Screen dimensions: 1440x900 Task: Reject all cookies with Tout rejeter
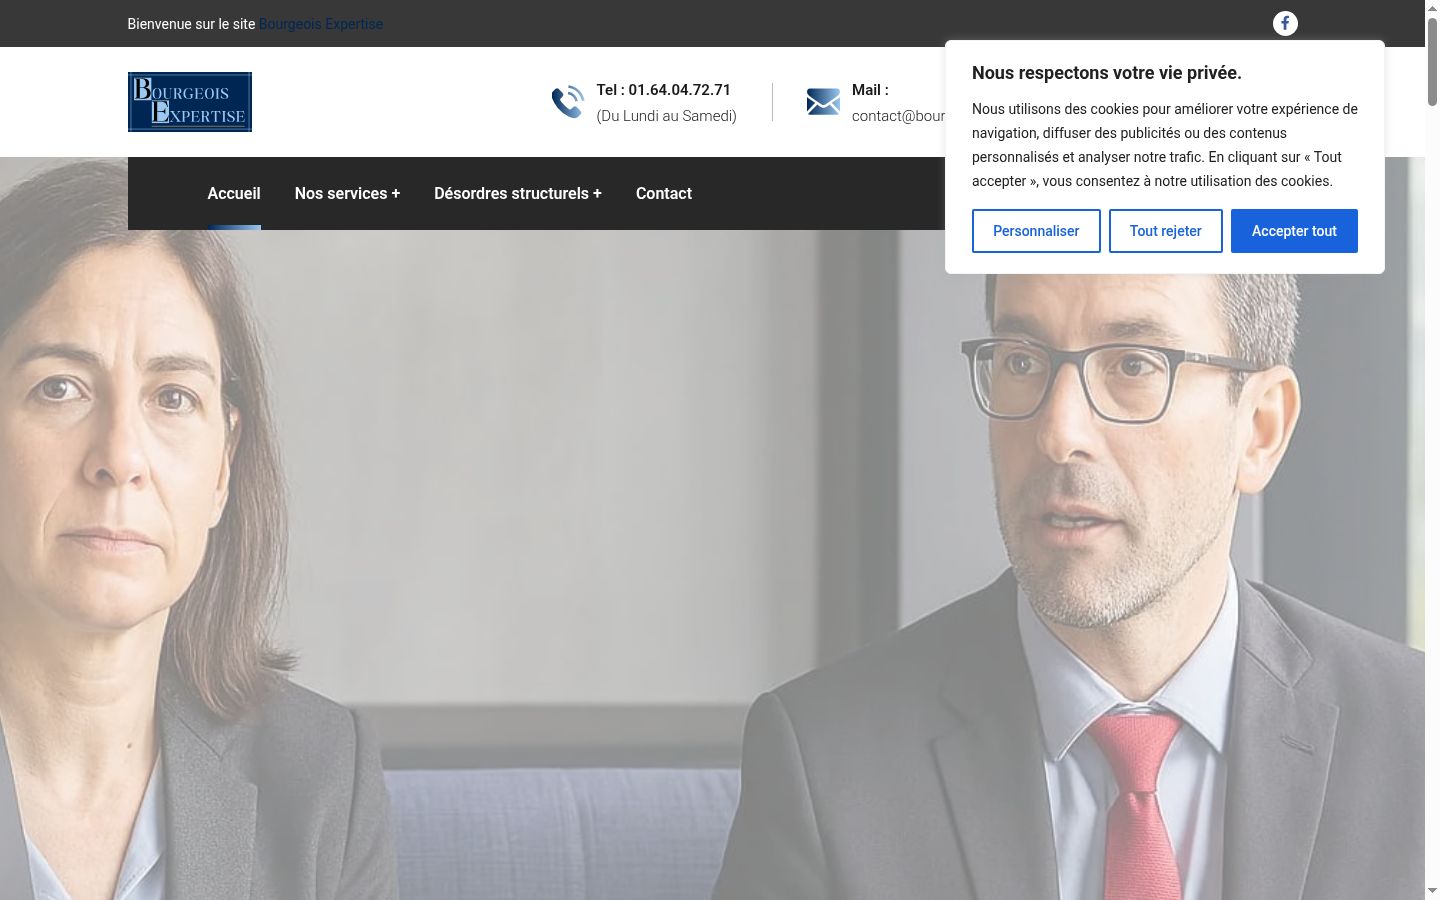tap(1166, 231)
